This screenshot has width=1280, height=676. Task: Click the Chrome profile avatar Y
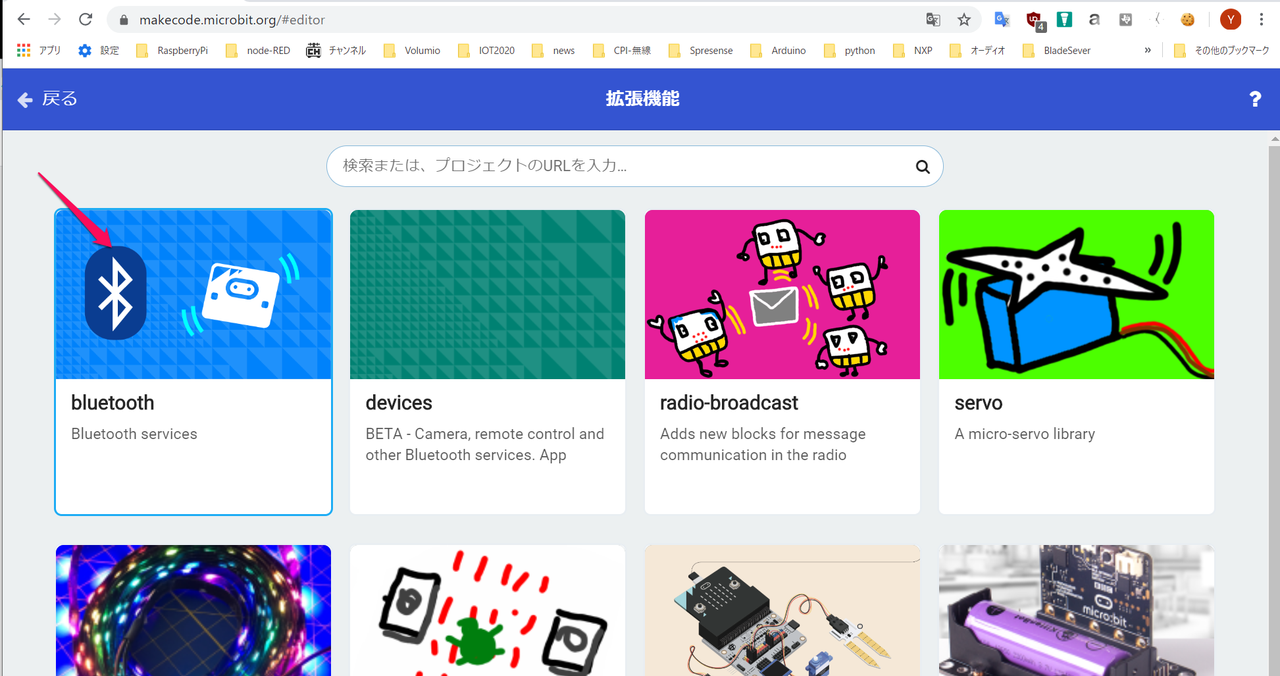[x=1231, y=19]
